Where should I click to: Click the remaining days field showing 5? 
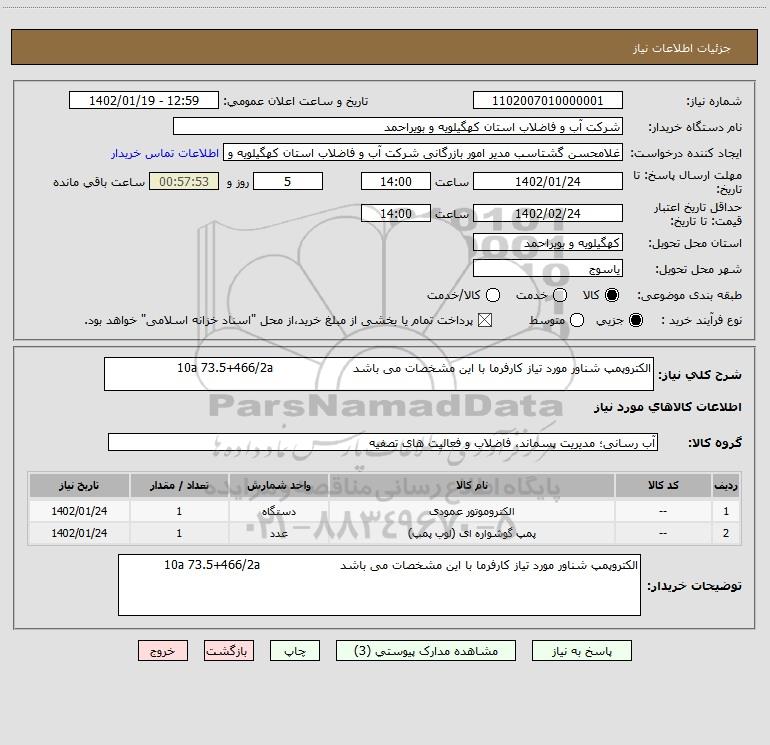point(288,181)
